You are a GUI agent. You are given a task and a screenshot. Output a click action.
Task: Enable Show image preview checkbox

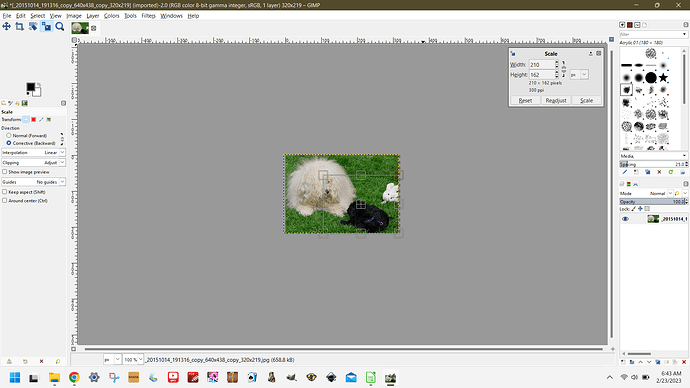[4, 172]
